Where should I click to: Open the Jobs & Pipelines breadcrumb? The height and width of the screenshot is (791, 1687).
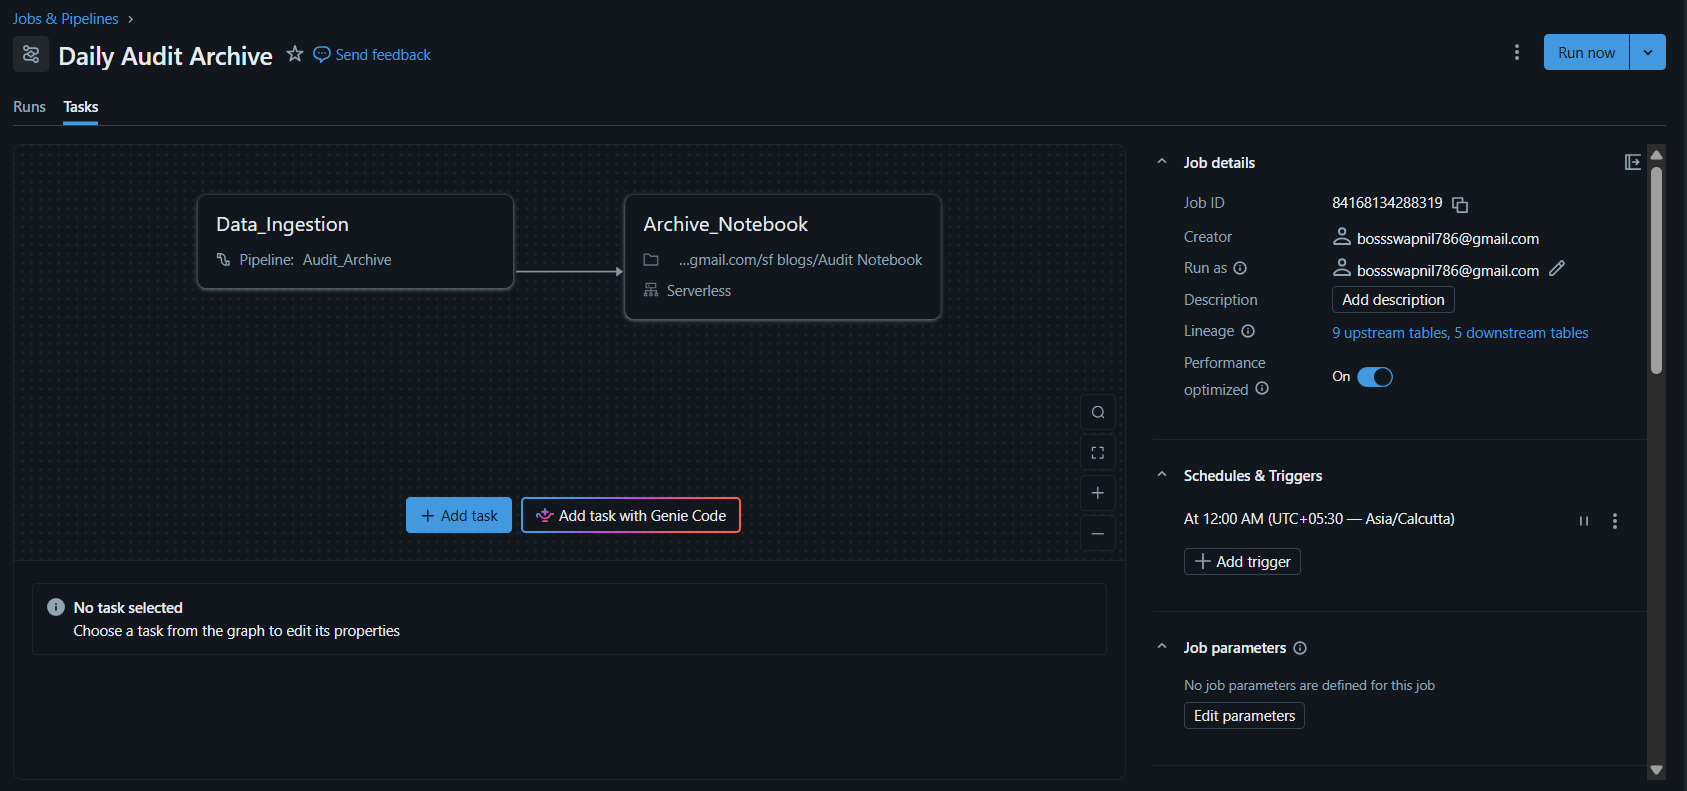pos(65,18)
